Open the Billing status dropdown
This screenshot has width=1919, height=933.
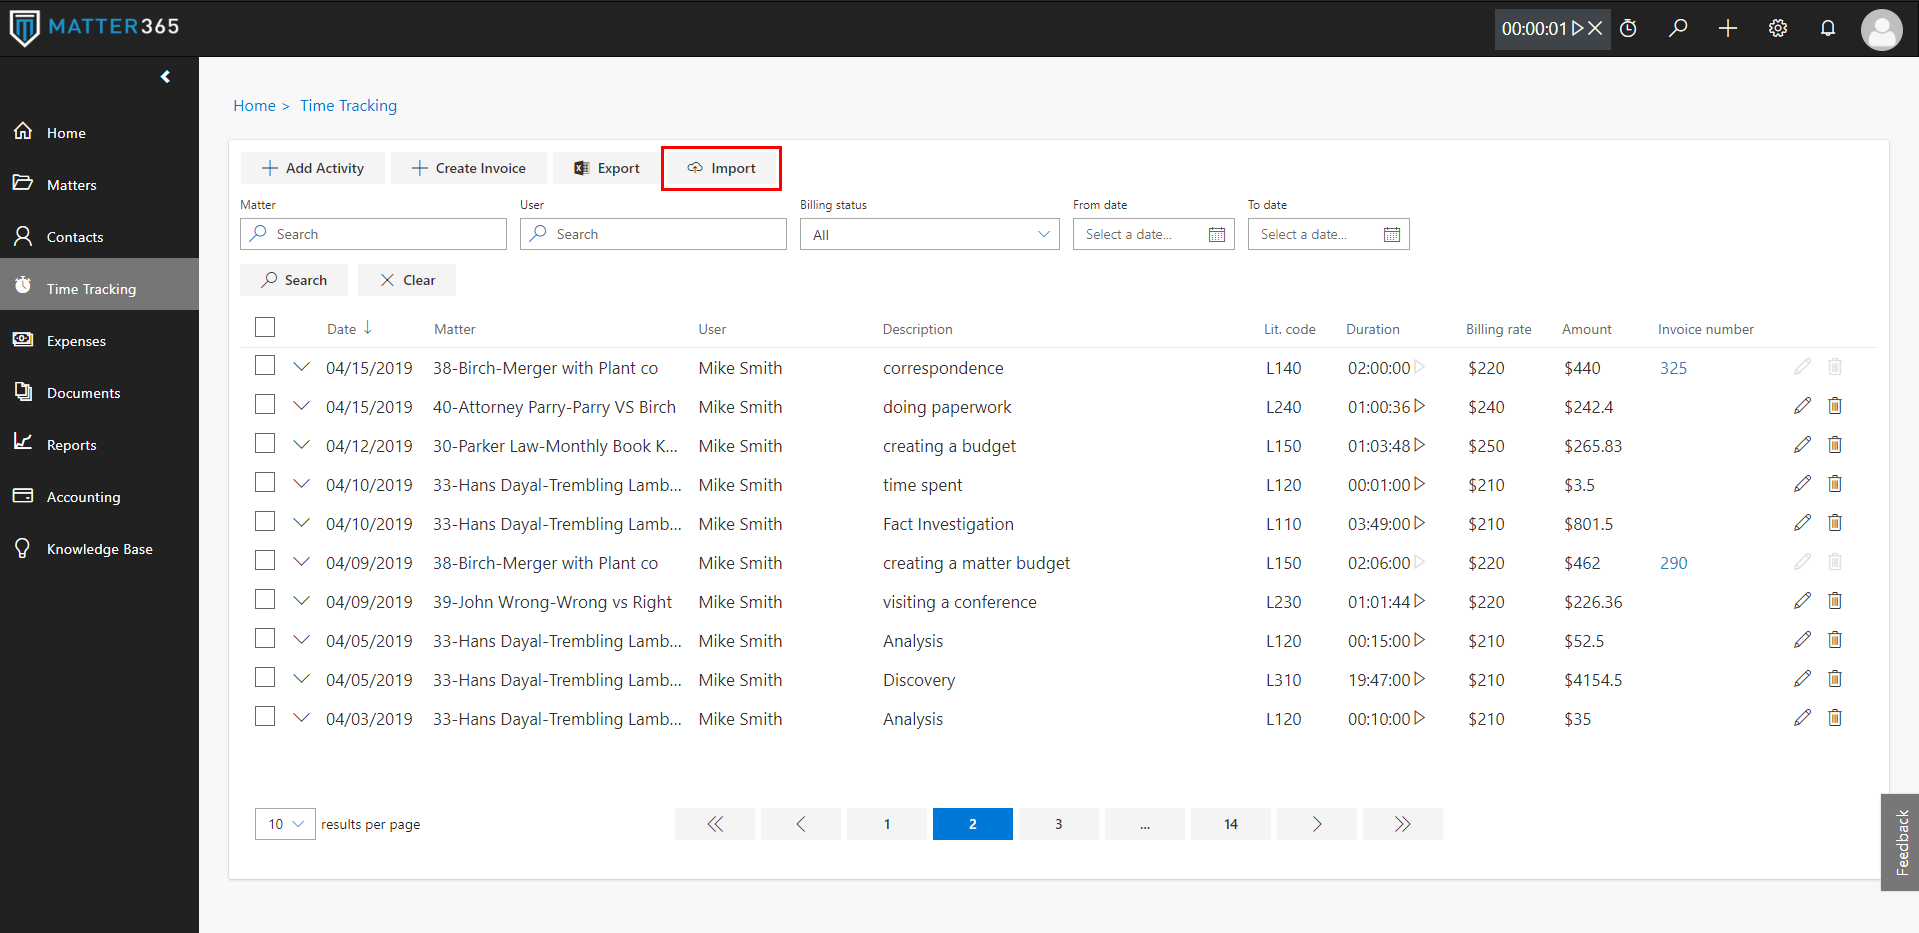(x=929, y=235)
